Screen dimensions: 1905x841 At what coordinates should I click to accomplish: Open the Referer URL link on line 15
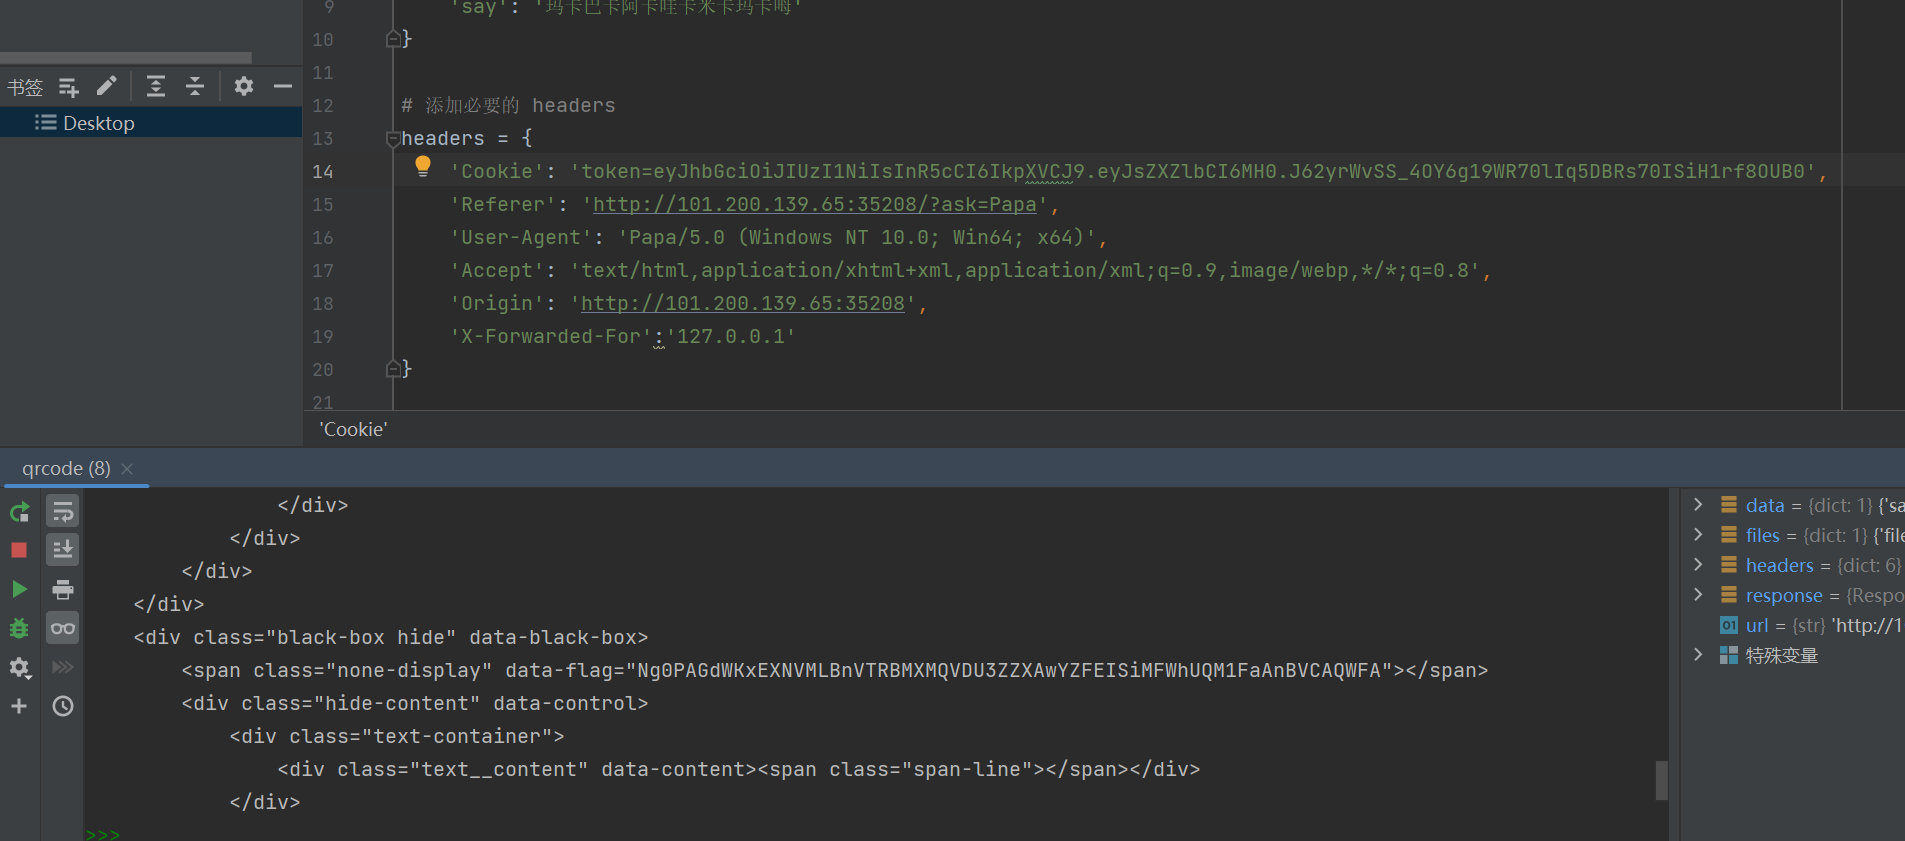(x=814, y=205)
